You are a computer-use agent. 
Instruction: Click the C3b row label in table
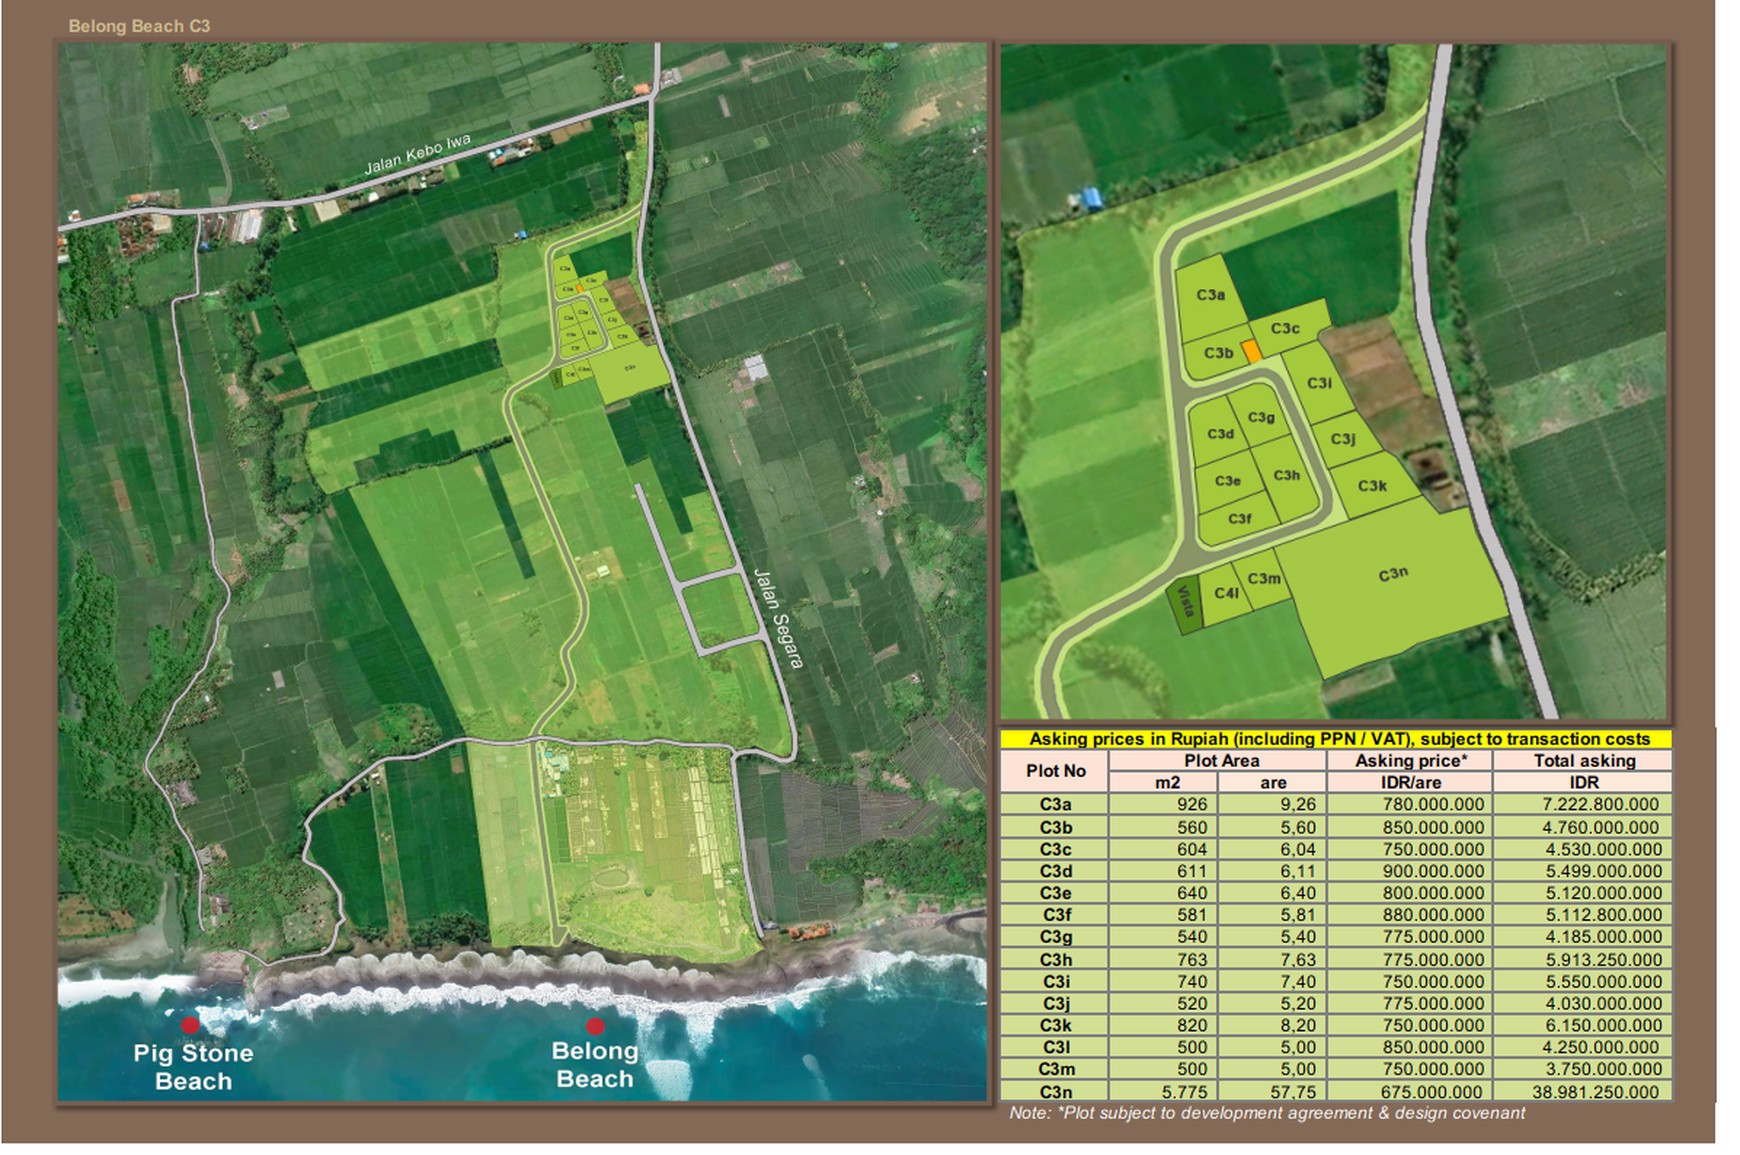(x=1055, y=827)
